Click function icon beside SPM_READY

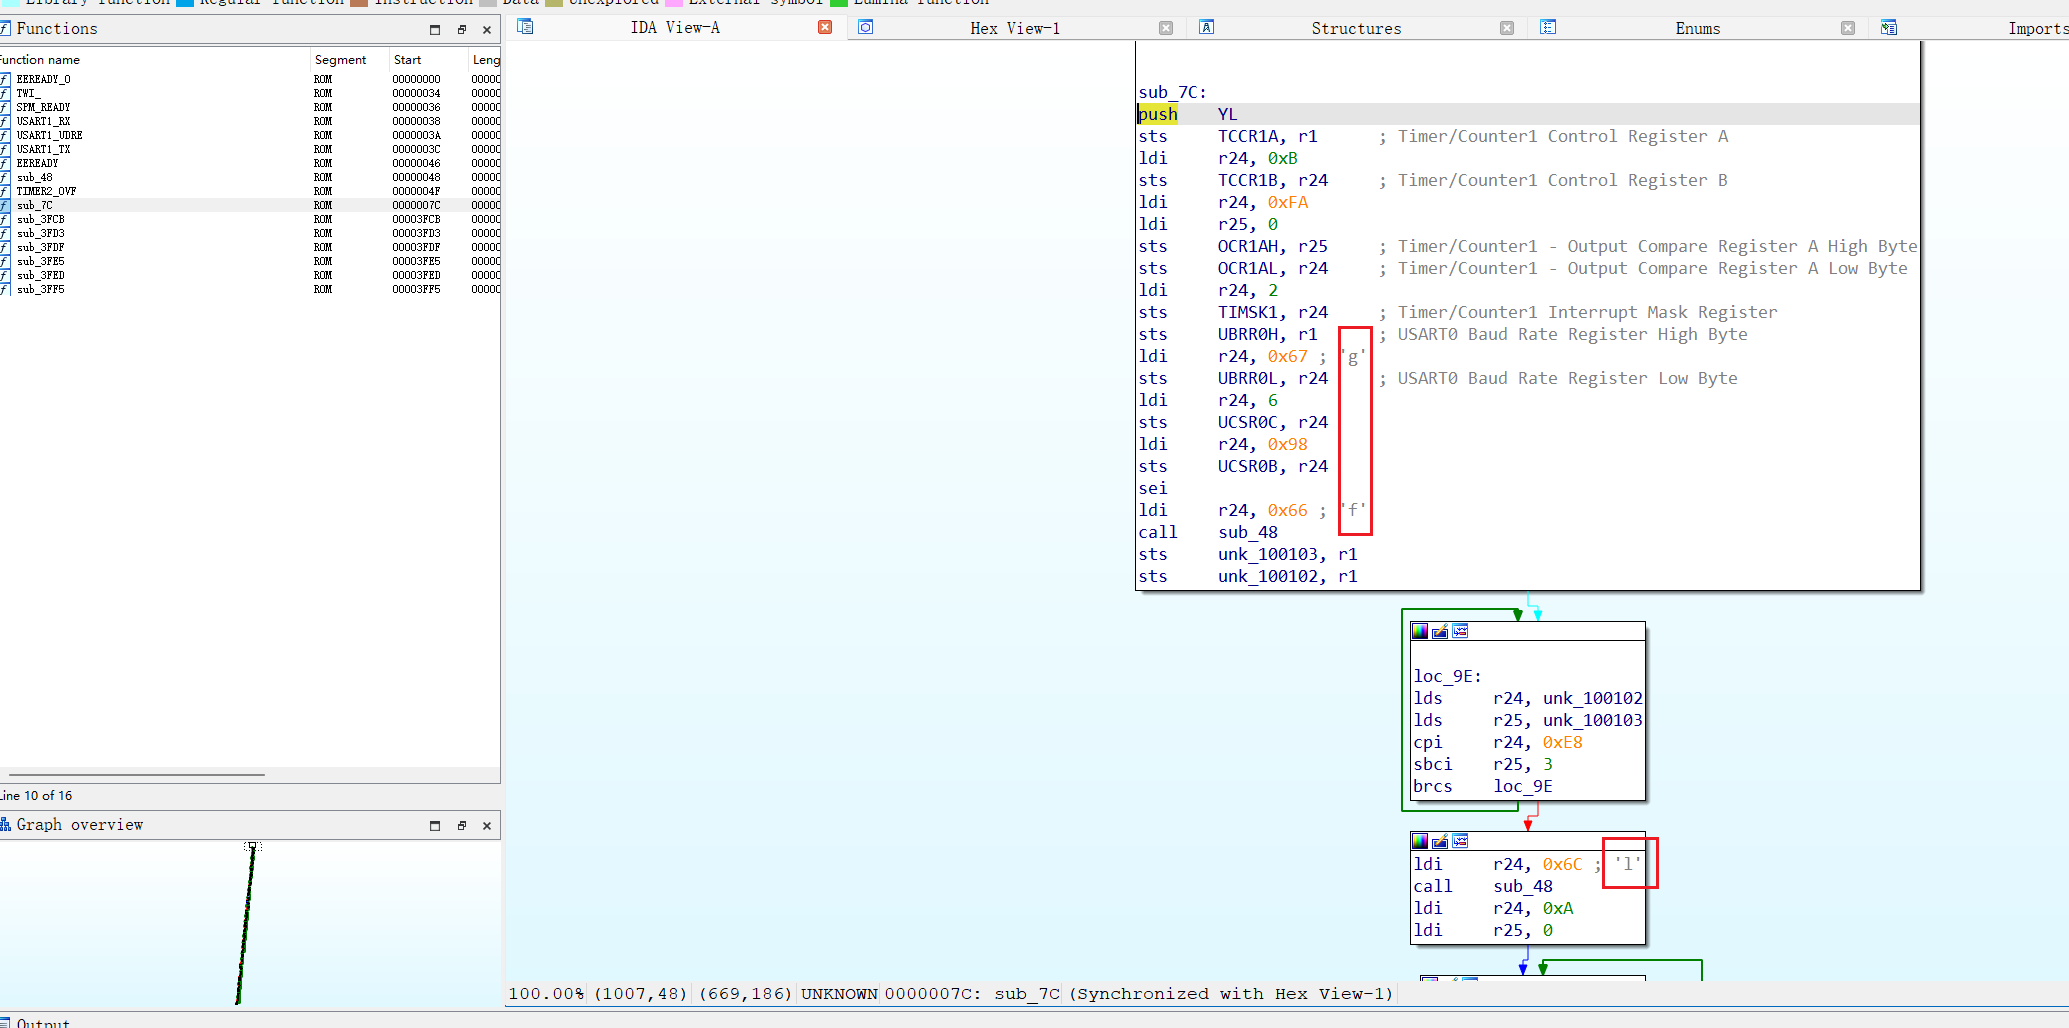5,107
